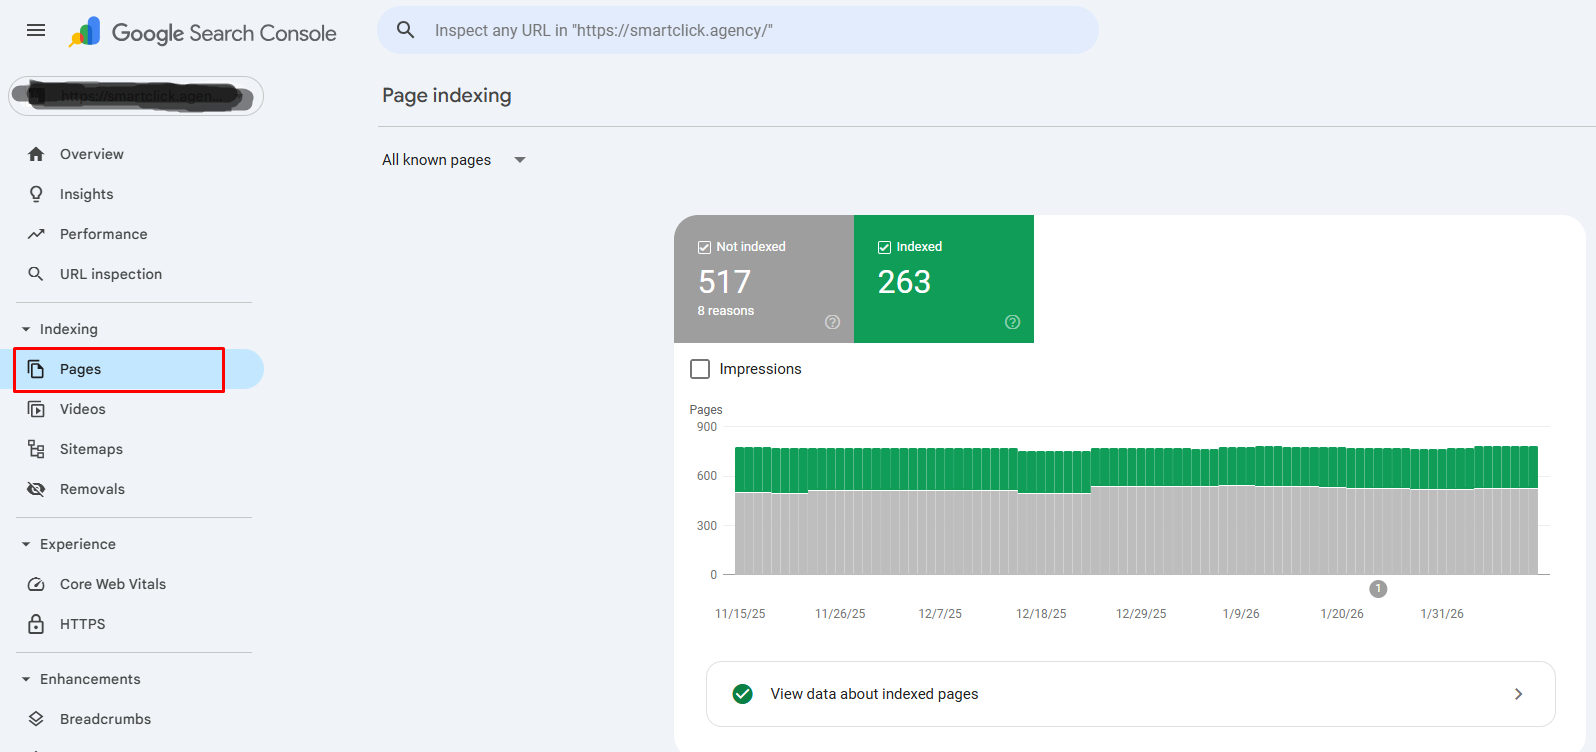Collapse the Enhancements section
This screenshot has width=1596, height=752.
pos(26,679)
